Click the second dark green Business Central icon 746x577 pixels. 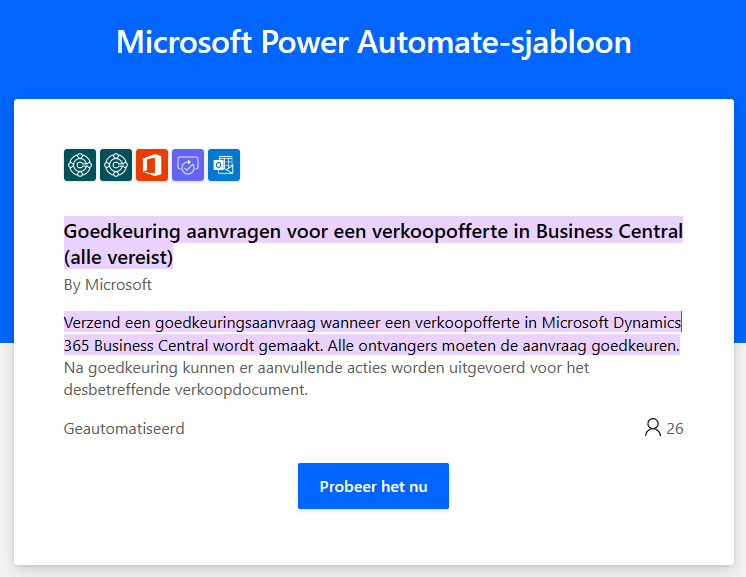(116, 165)
